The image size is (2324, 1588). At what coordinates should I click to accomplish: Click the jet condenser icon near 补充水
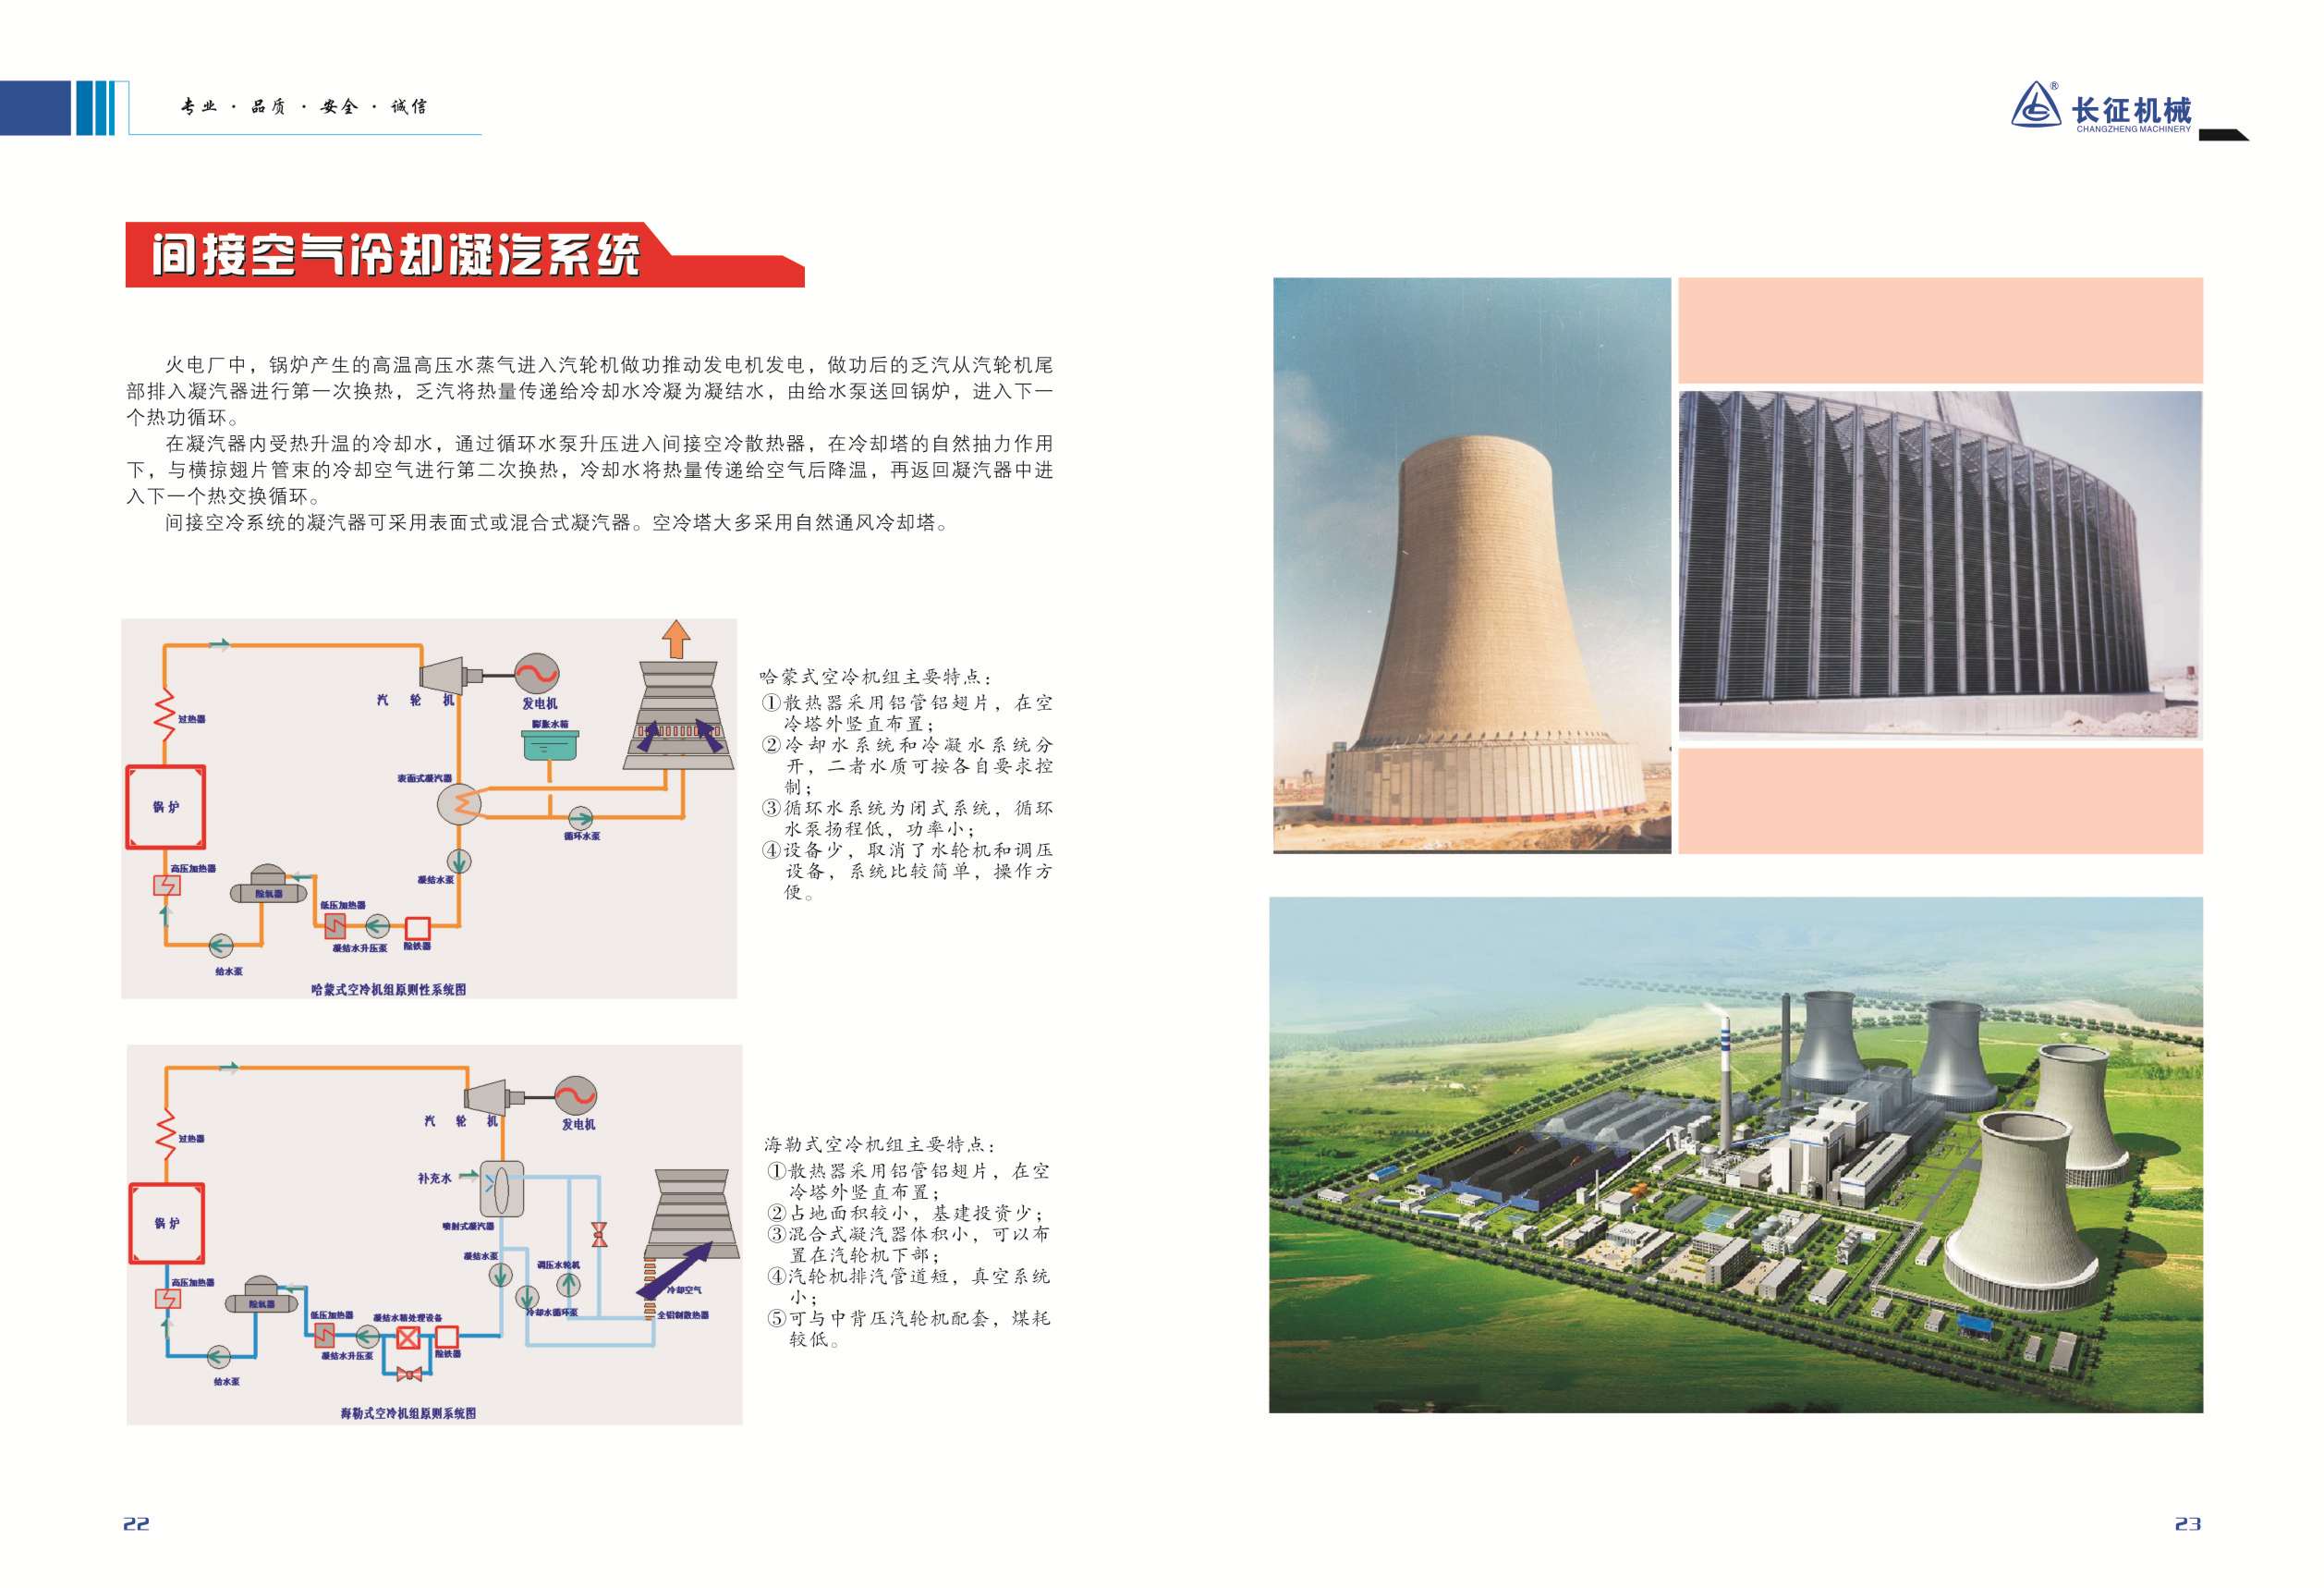[500, 1187]
